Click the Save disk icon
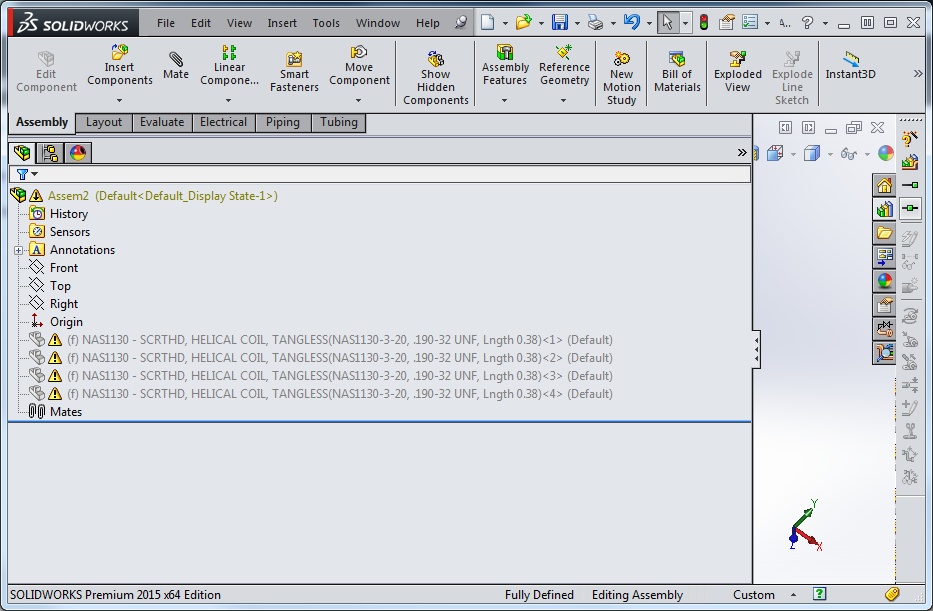 point(560,23)
